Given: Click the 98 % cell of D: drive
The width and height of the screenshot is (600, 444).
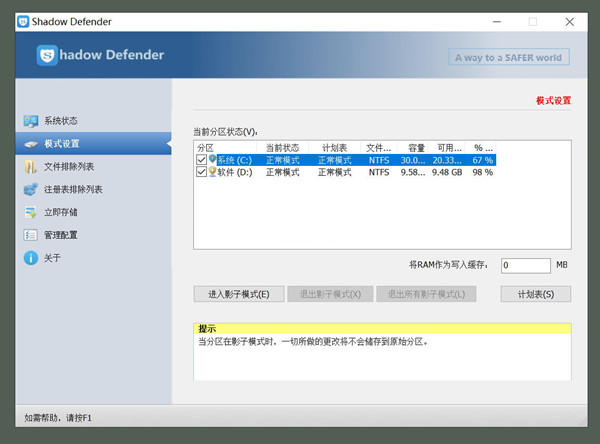Looking at the screenshot, I should [x=483, y=172].
